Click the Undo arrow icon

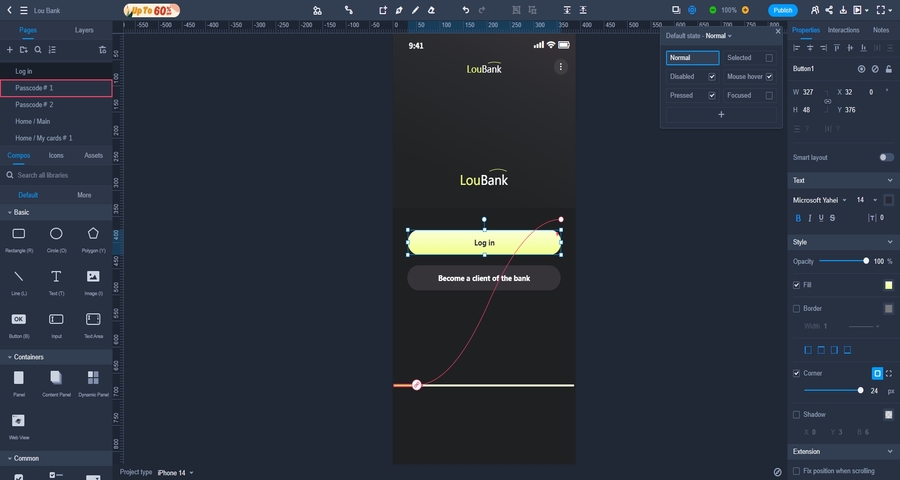(465, 10)
